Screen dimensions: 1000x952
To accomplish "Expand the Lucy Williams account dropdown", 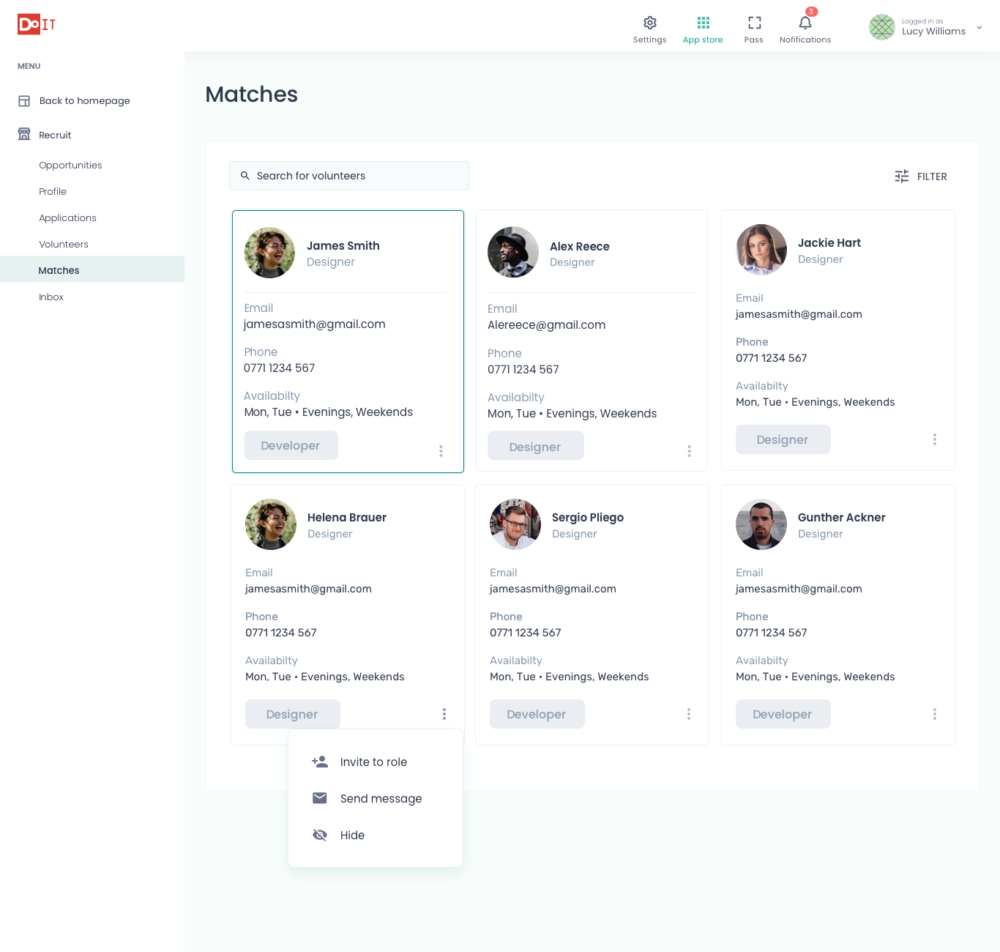I will pyautogui.click(x=979, y=28).
